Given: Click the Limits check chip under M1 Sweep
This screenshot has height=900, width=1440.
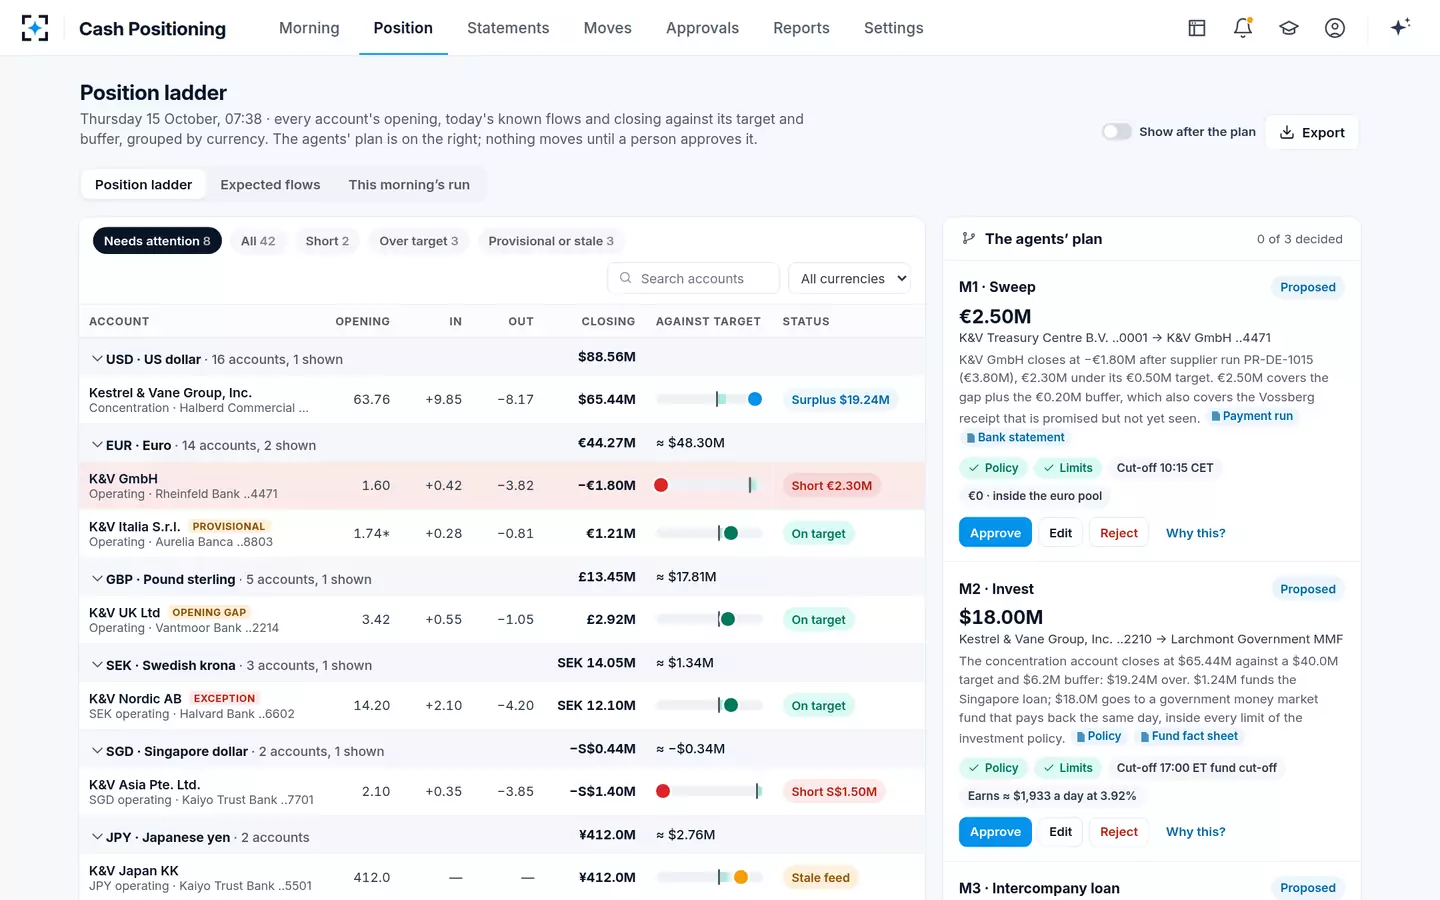Looking at the screenshot, I should (x=1068, y=468).
